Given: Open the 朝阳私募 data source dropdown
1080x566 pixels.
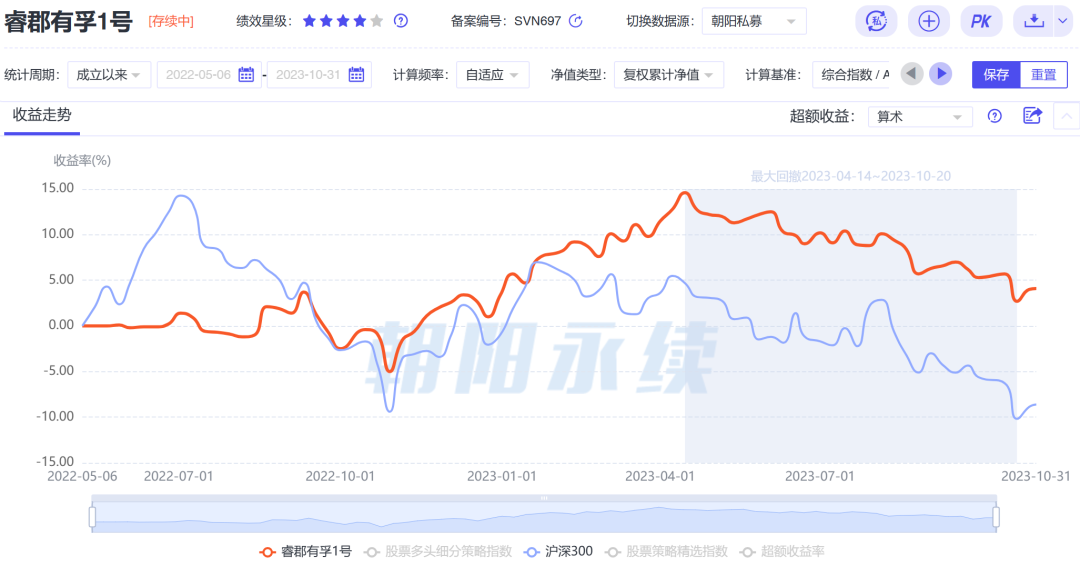Looking at the screenshot, I should [754, 21].
